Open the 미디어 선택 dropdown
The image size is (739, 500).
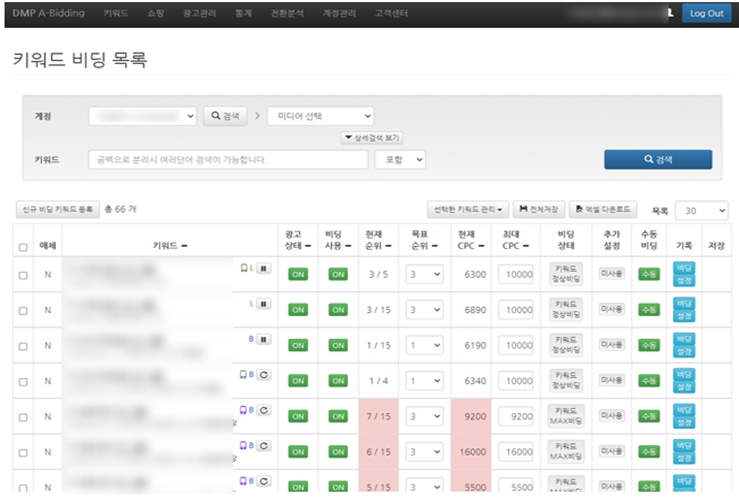[x=320, y=116]
